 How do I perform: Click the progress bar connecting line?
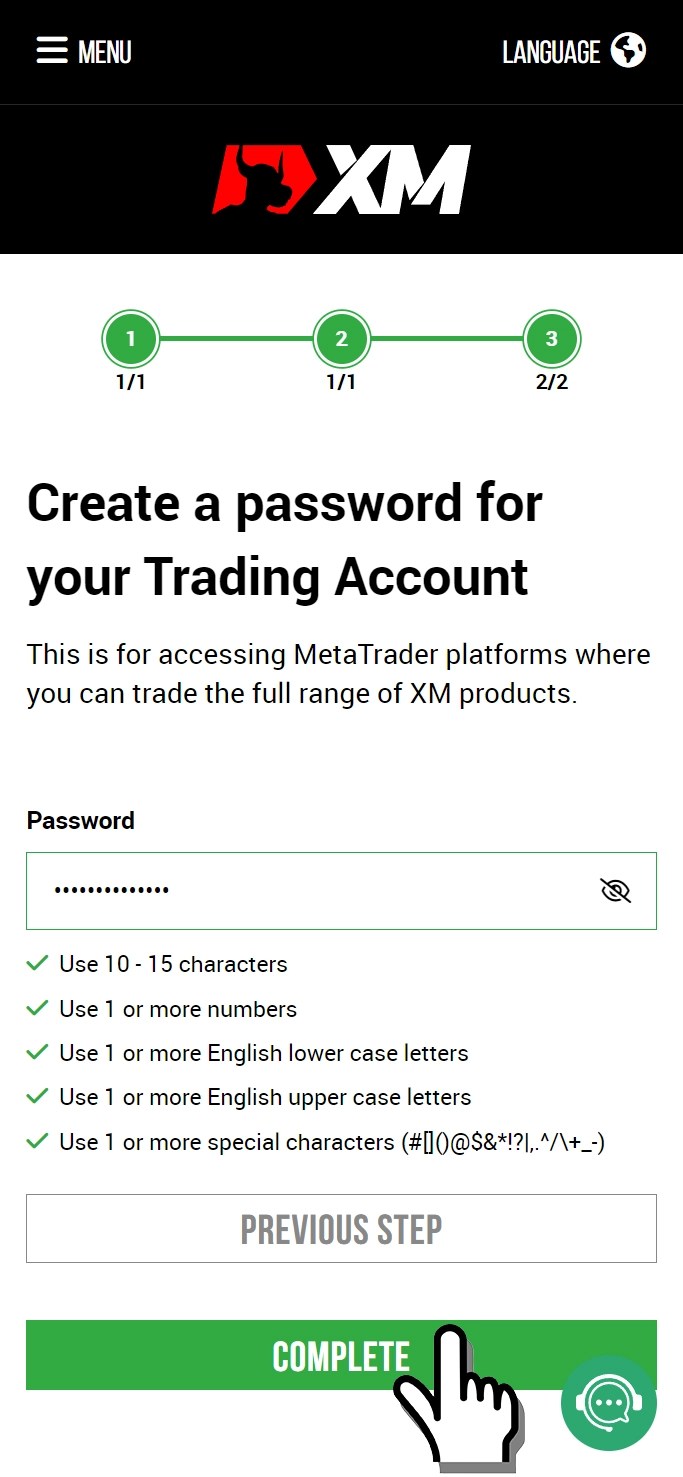(x=236, y=339)
